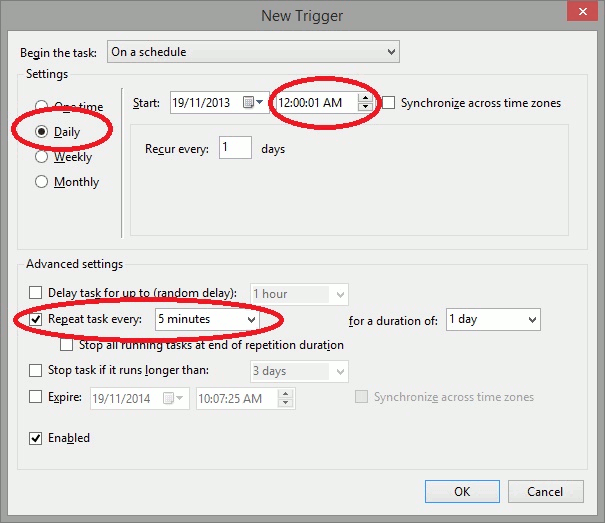
Task: Click the Recur every days input field
Action: point(236,149)
